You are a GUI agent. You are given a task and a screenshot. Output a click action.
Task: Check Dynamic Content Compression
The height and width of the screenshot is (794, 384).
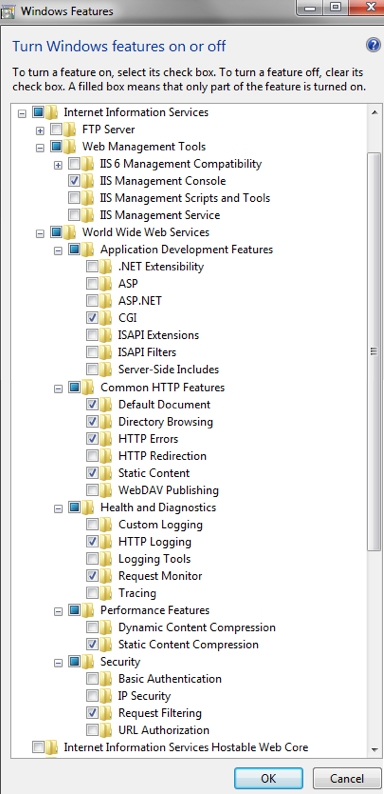93,627
